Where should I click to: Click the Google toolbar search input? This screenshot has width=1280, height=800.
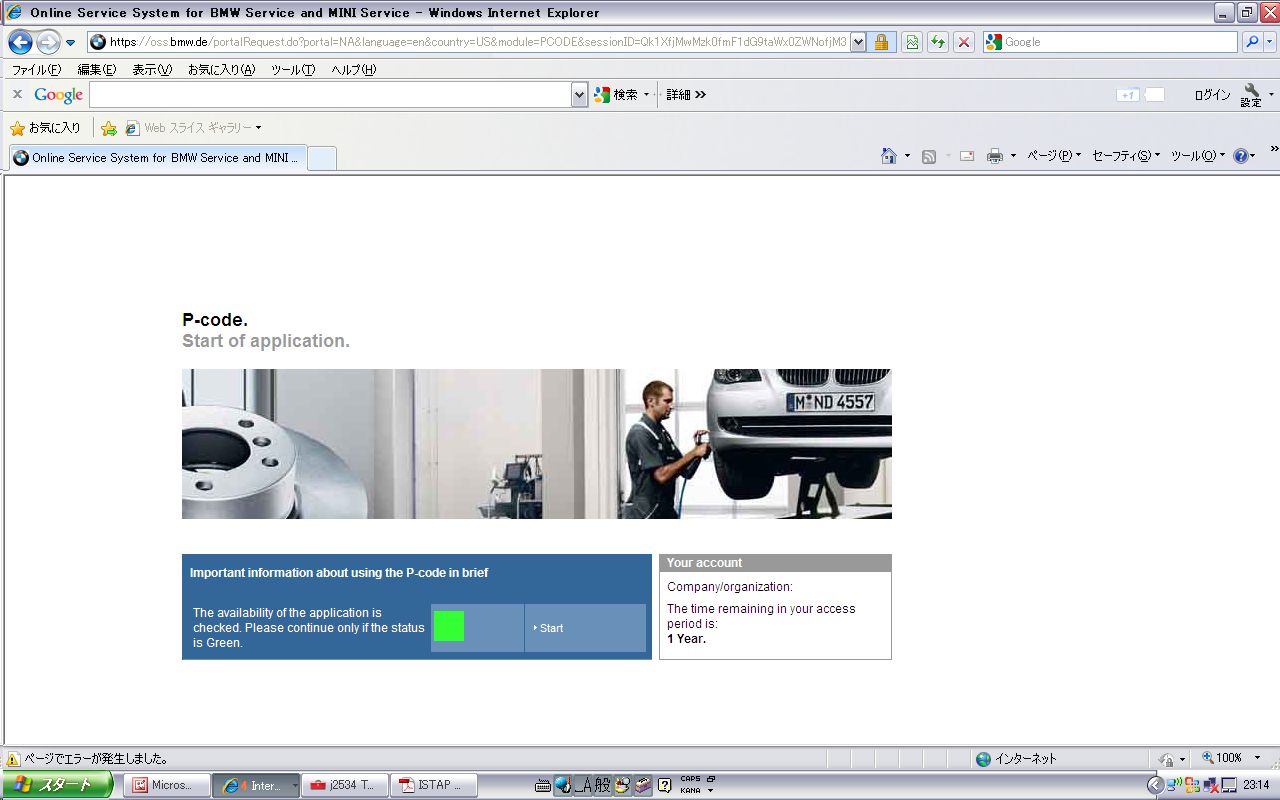click(330, 95)
